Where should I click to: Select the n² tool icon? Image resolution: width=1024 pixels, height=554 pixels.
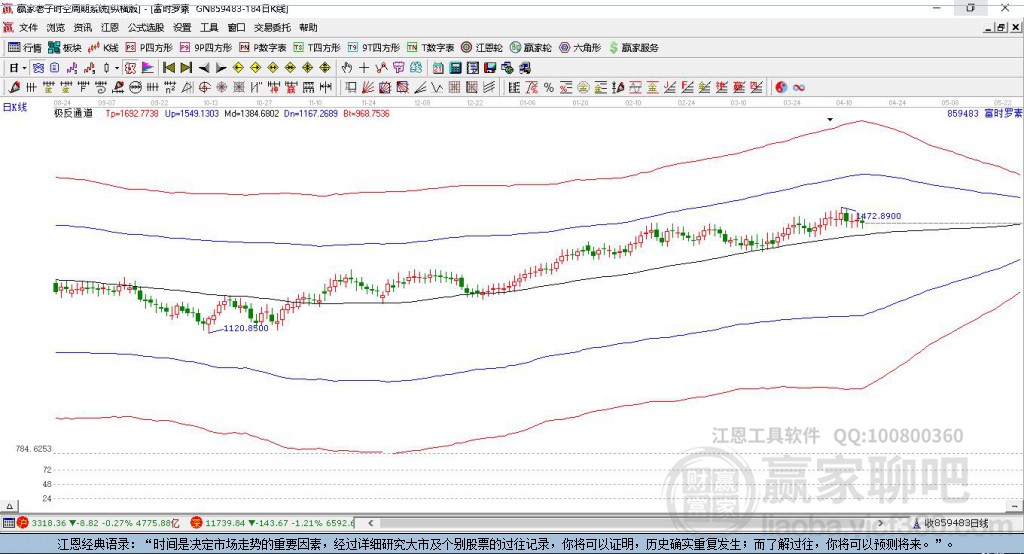[170, 88]
